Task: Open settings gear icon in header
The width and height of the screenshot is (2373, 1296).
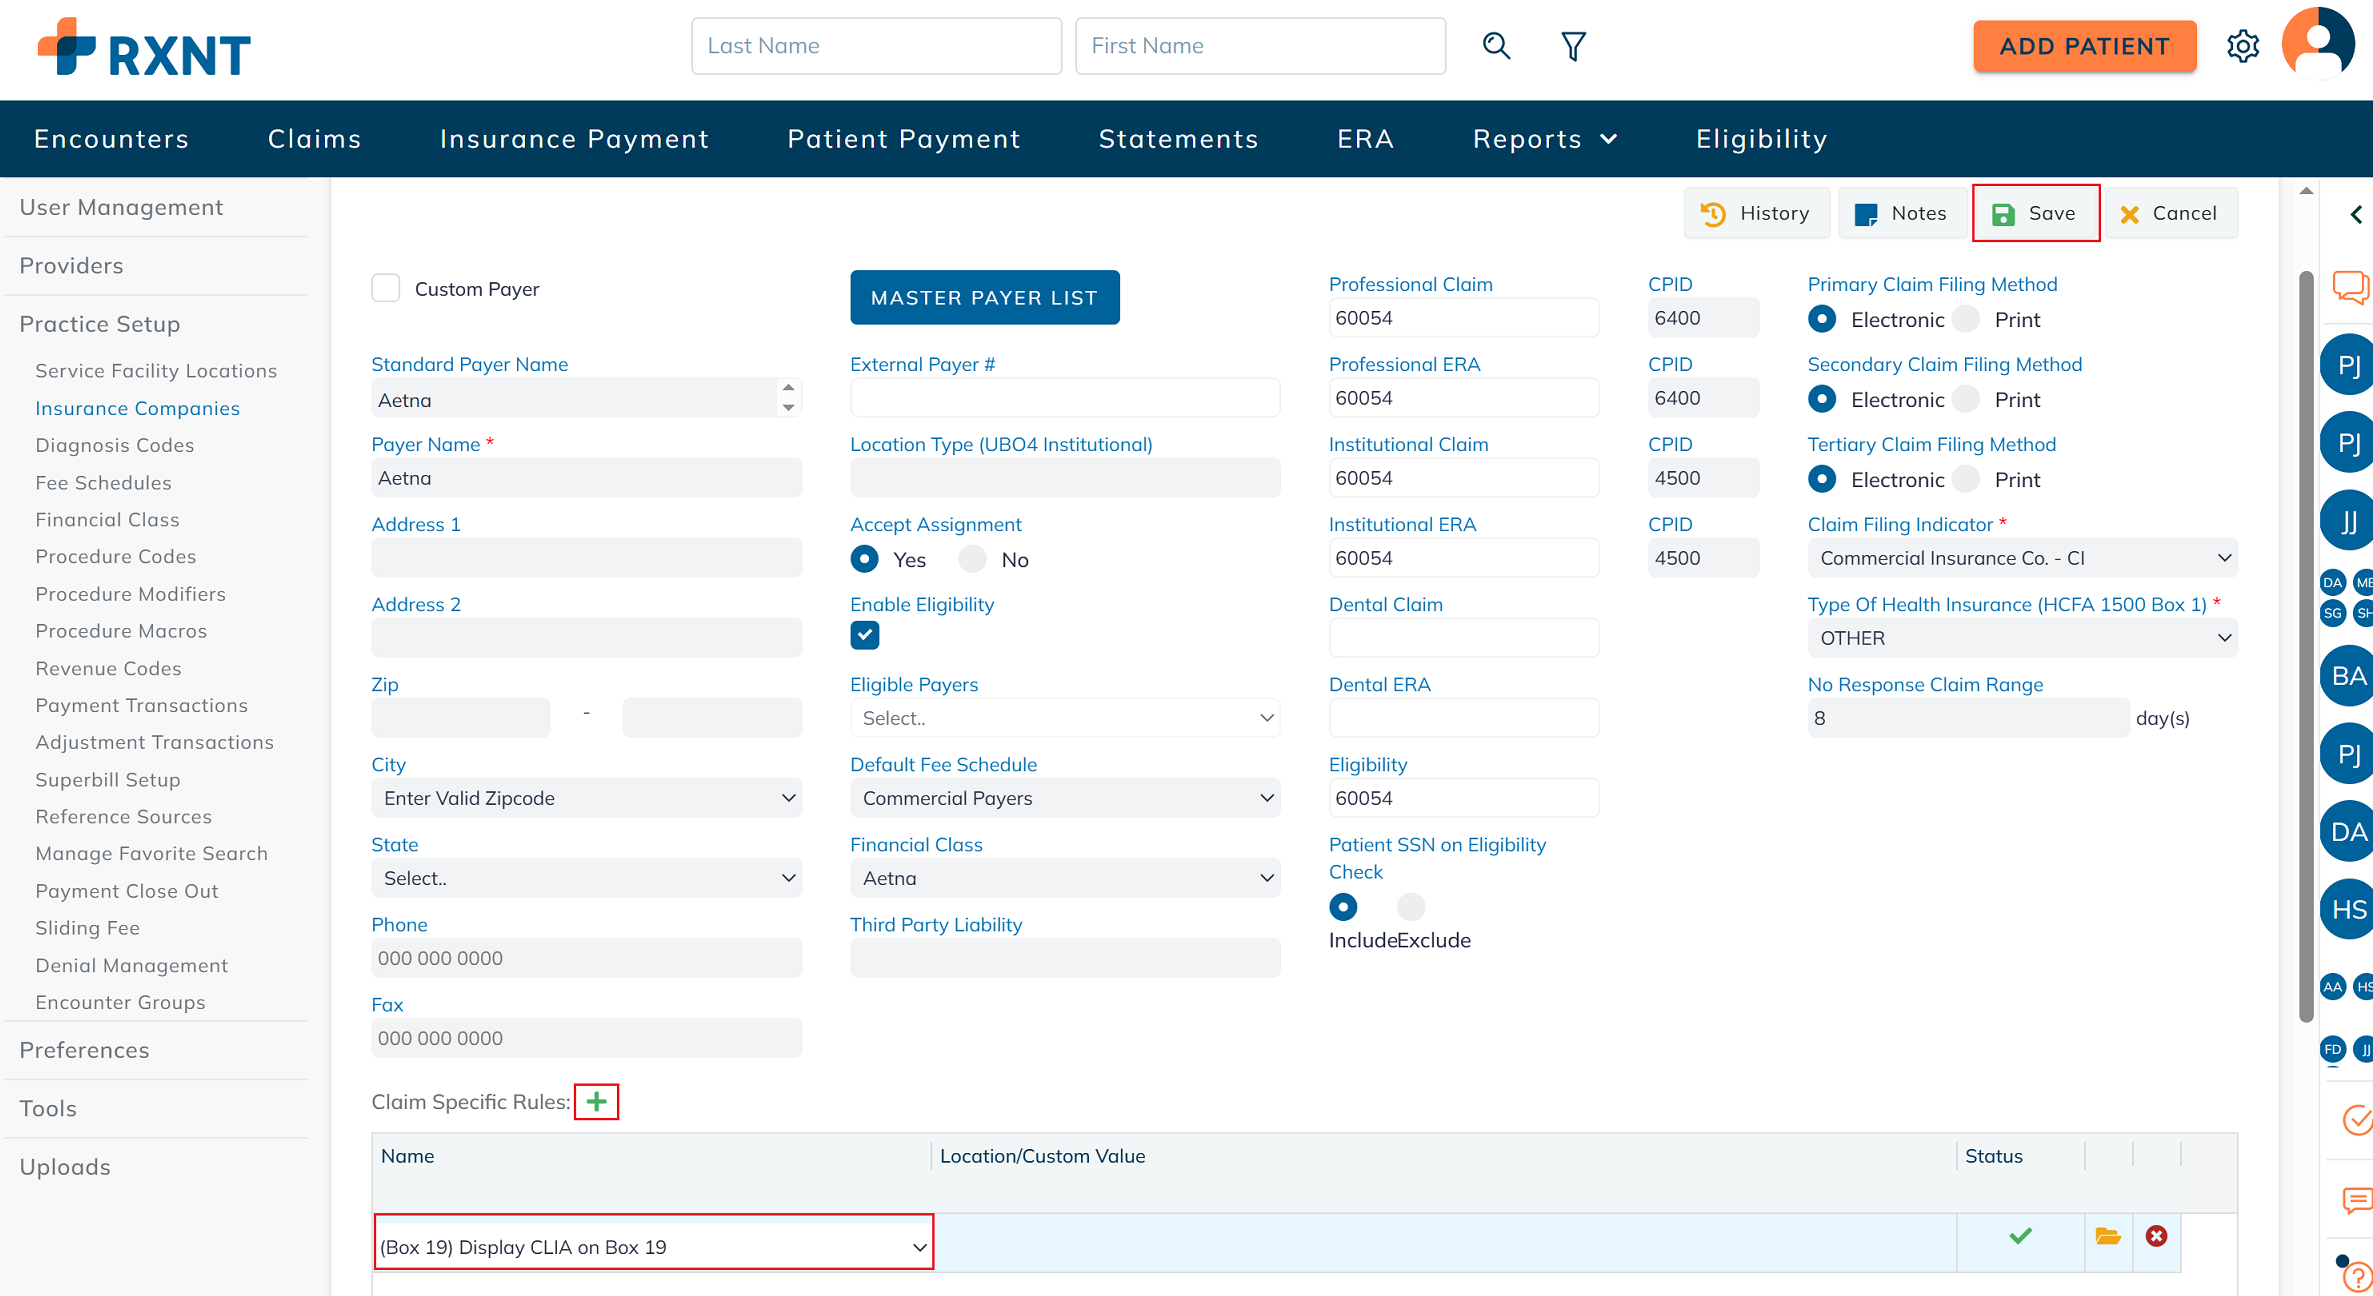Action: (2242, 46)
